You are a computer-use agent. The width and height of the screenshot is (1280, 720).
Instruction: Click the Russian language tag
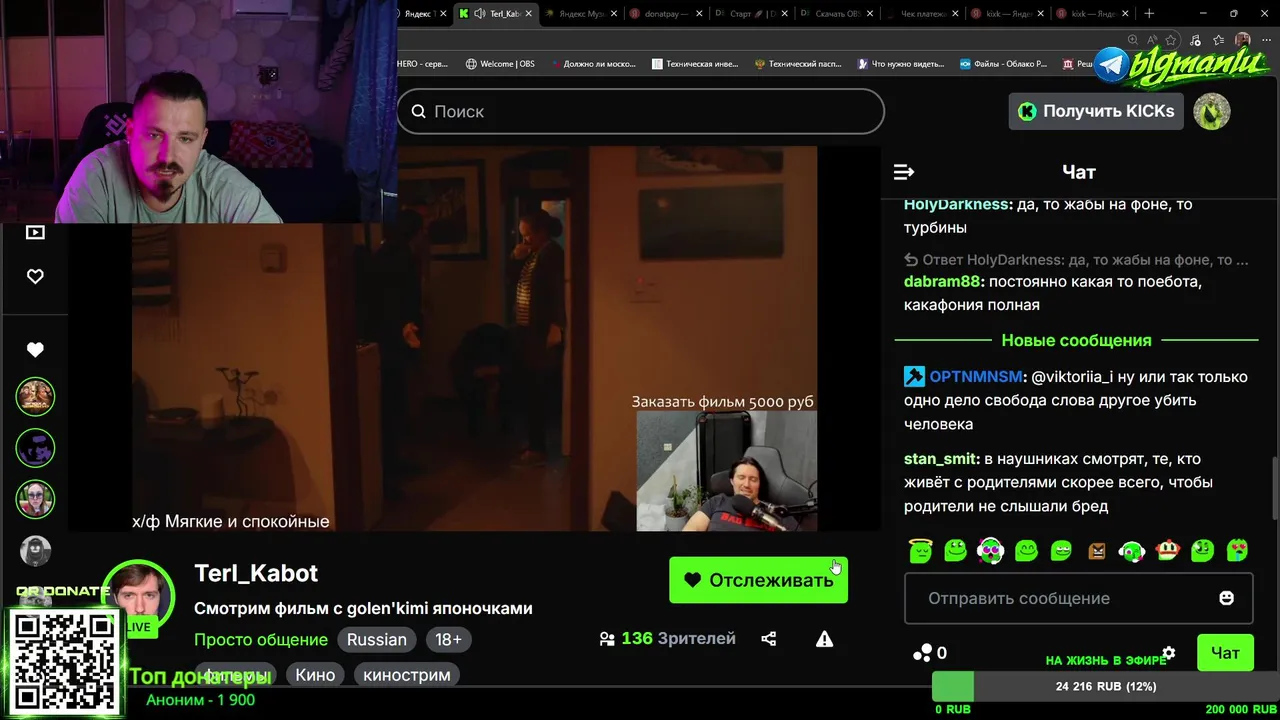point(377,639)
